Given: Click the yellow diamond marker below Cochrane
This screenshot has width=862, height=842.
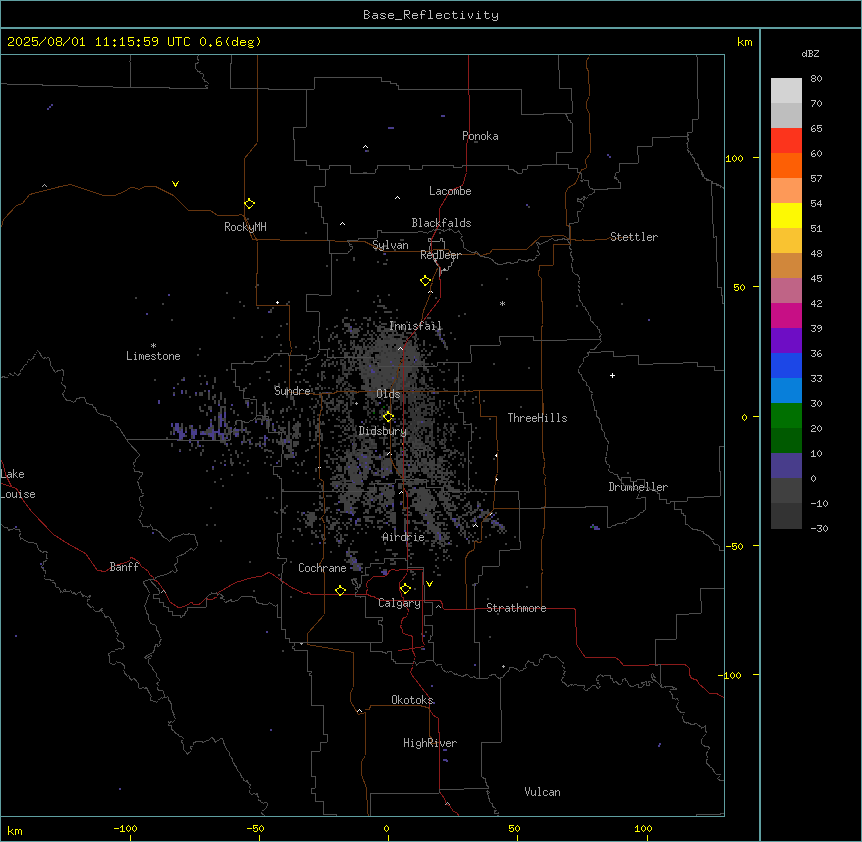Looking at the screenshot, I should point(340,590).
